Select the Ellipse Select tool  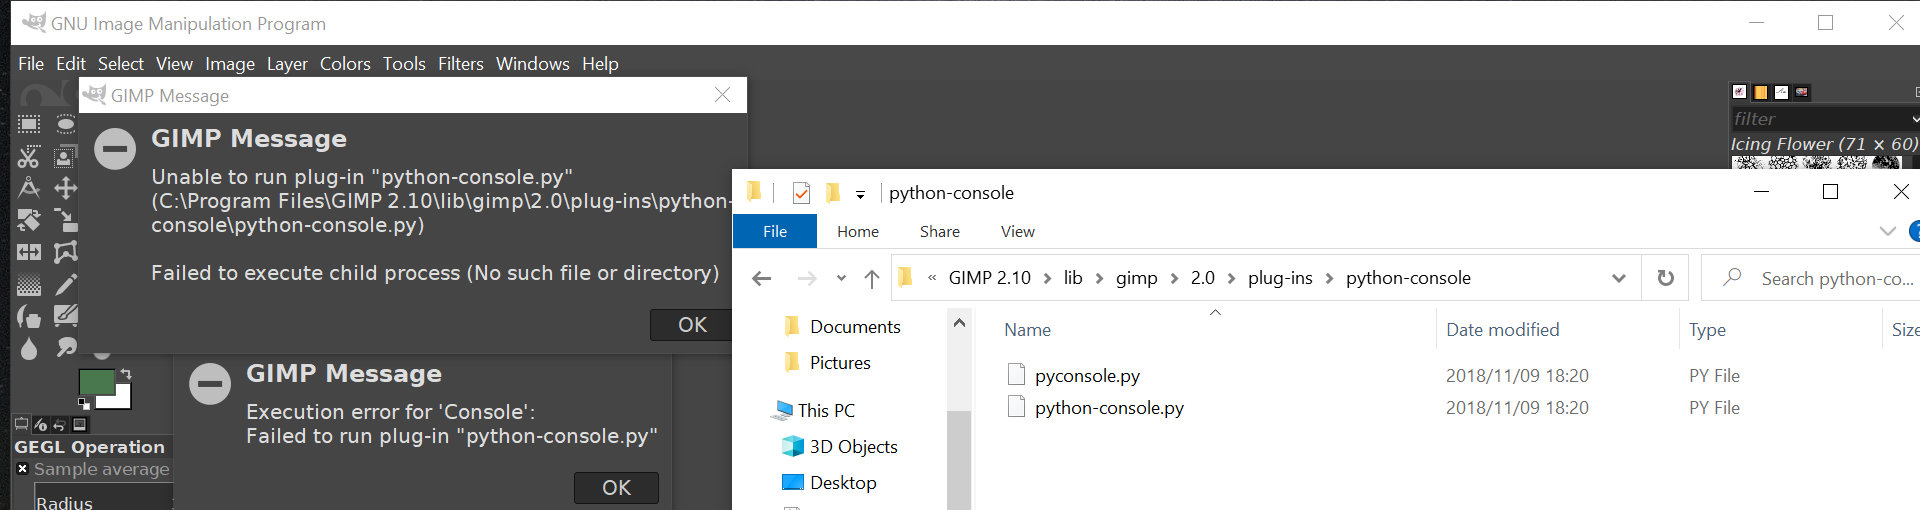[65, 124]
